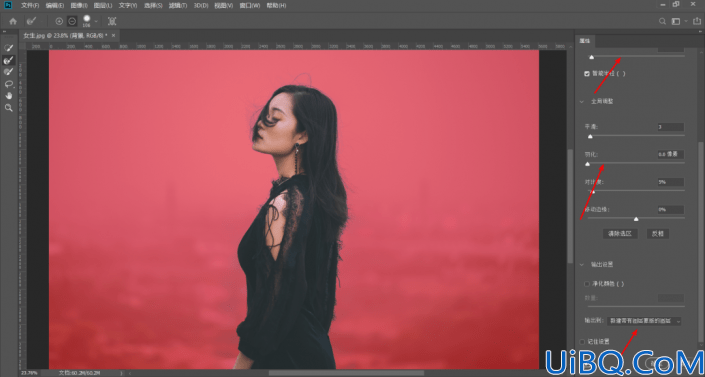Image resolution: width=705 pixels, height=377 pixels.
Task: Click the 羽化 (Feather) slider handle
Action: coord(587,164)
